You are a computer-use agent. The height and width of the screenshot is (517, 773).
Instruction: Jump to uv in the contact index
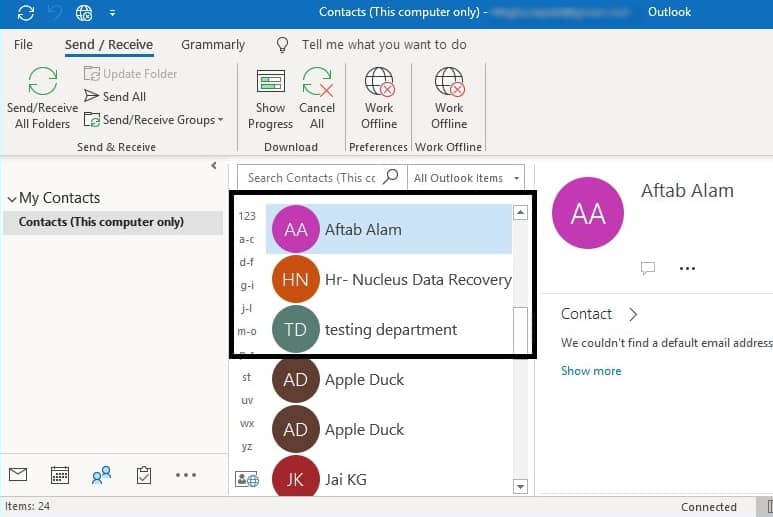[x=247, y=401]
